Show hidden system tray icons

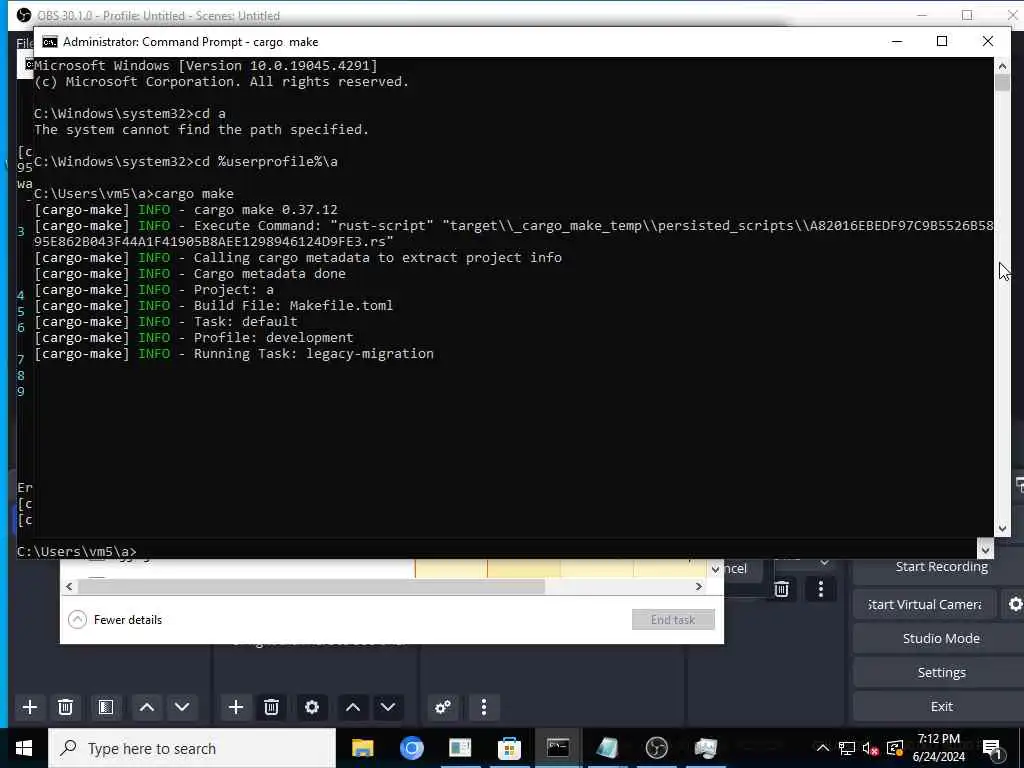(x=823, y=748)
